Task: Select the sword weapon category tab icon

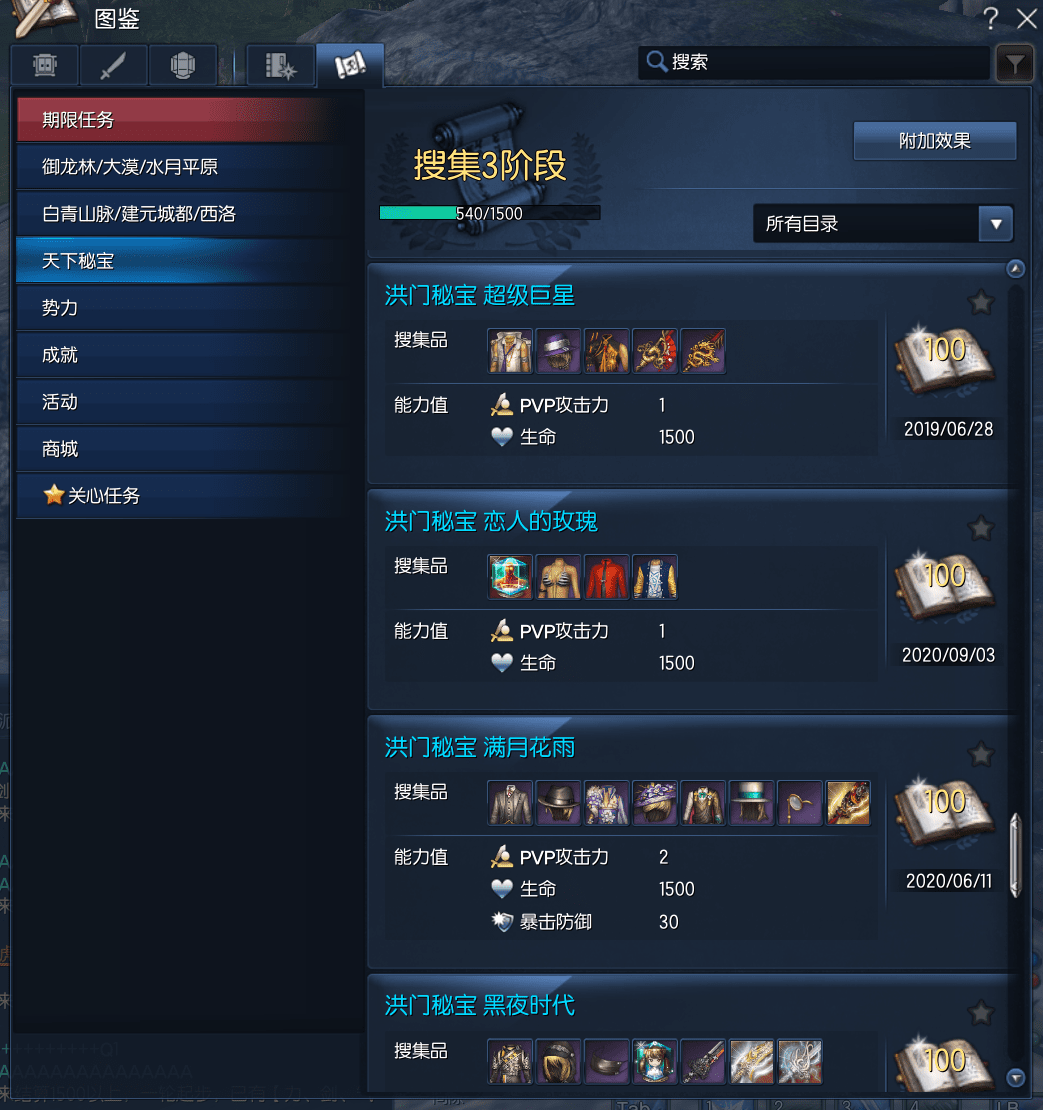Action: 113,65
